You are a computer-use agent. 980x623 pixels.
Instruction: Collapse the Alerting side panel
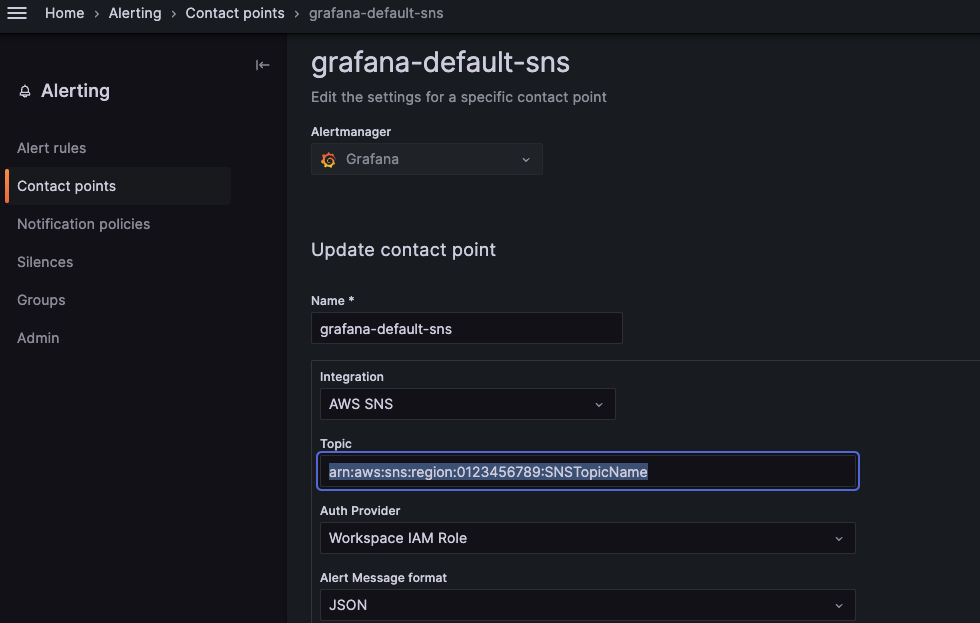pyautogui.click(x=262, y=64)
